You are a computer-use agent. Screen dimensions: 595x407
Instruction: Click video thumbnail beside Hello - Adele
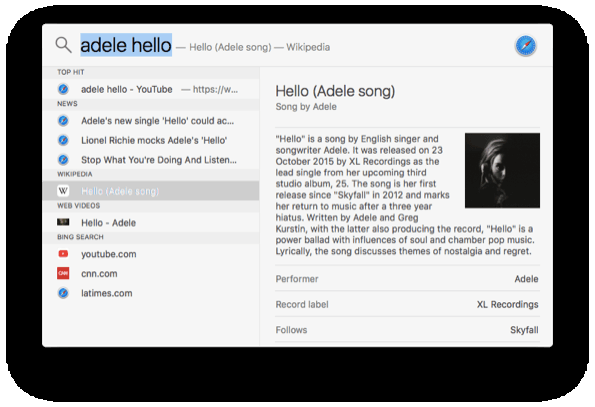pos(63,222)
